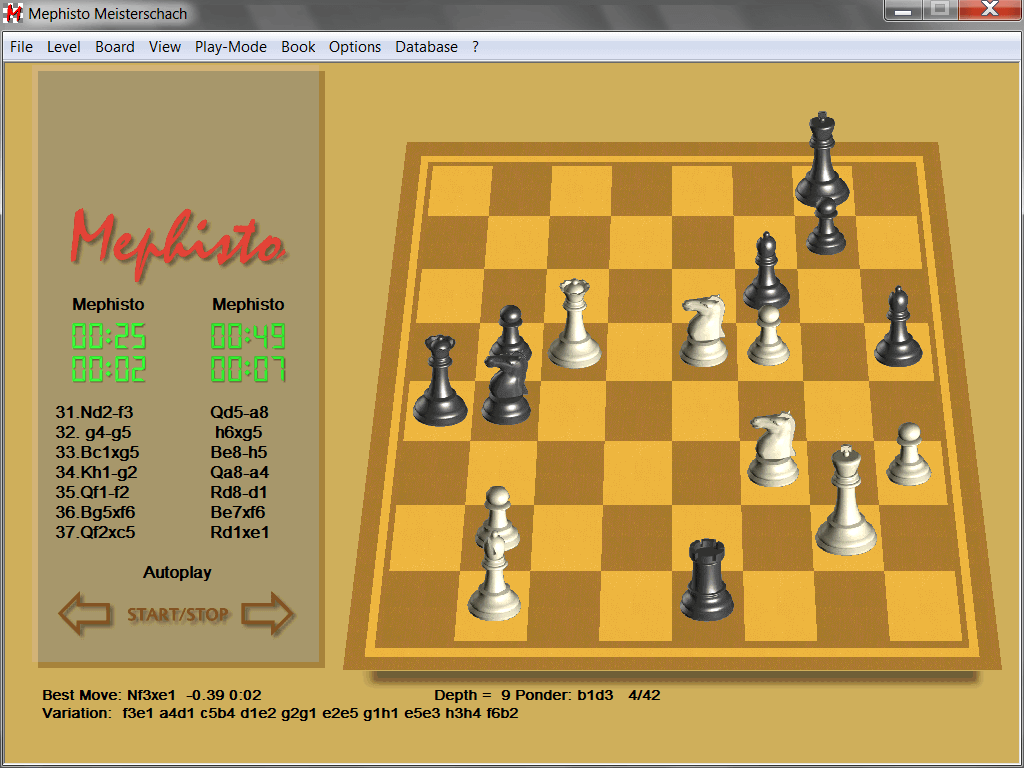1024x768 pixels.
Task: Click move 35.Qf1-f2 in the move list
Action: [92, 492]
